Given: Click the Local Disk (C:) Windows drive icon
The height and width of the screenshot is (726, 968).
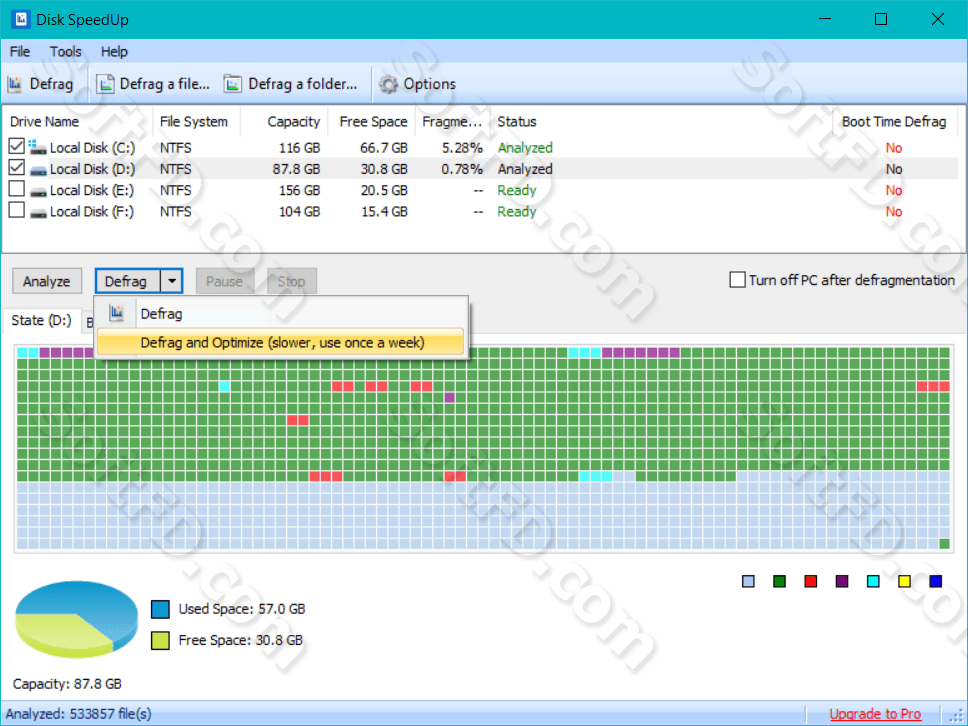Looking at the screenshot, I should pos(38,147).
